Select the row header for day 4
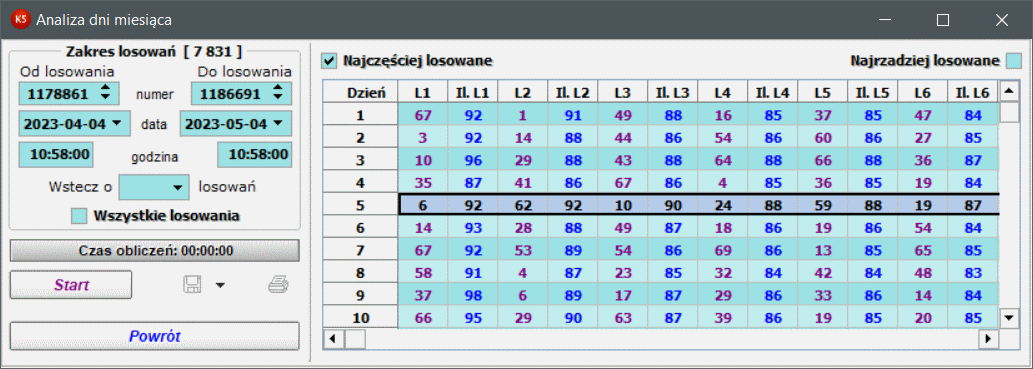The height and width of the screenshot is (369, 1033). [x=361, y=183]
